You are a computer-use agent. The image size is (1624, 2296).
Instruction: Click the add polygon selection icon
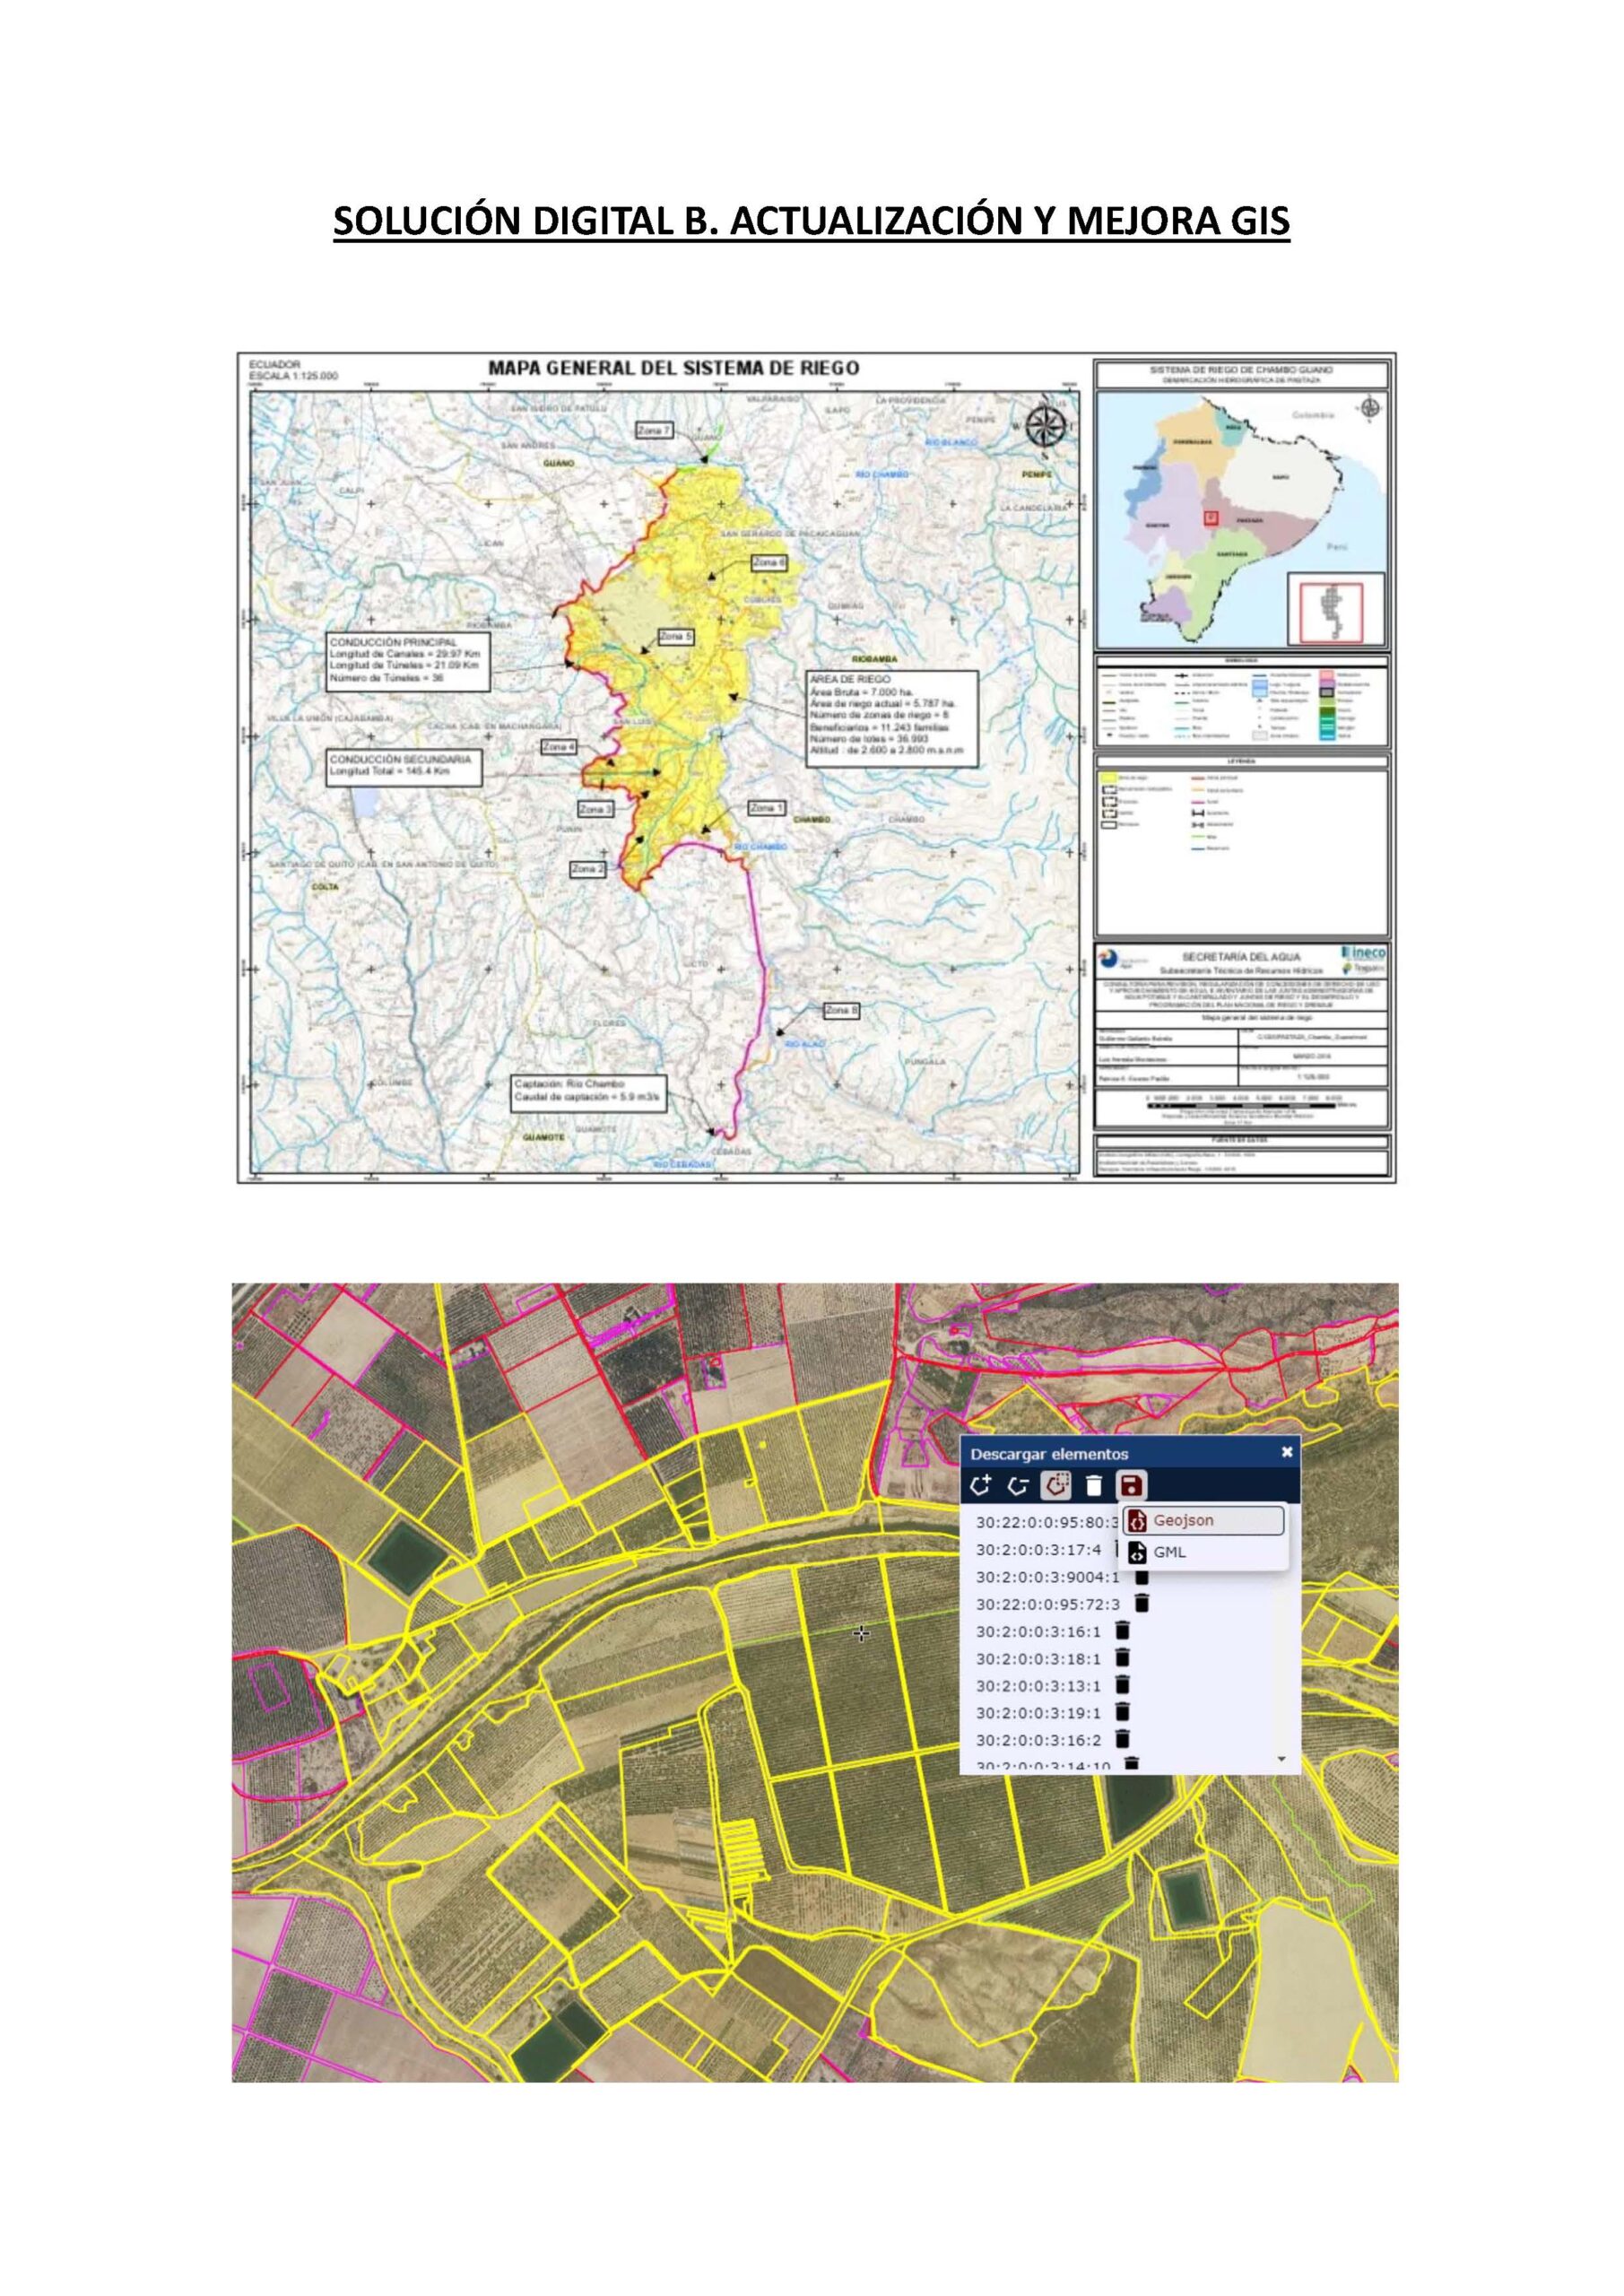click(981, 1486)
